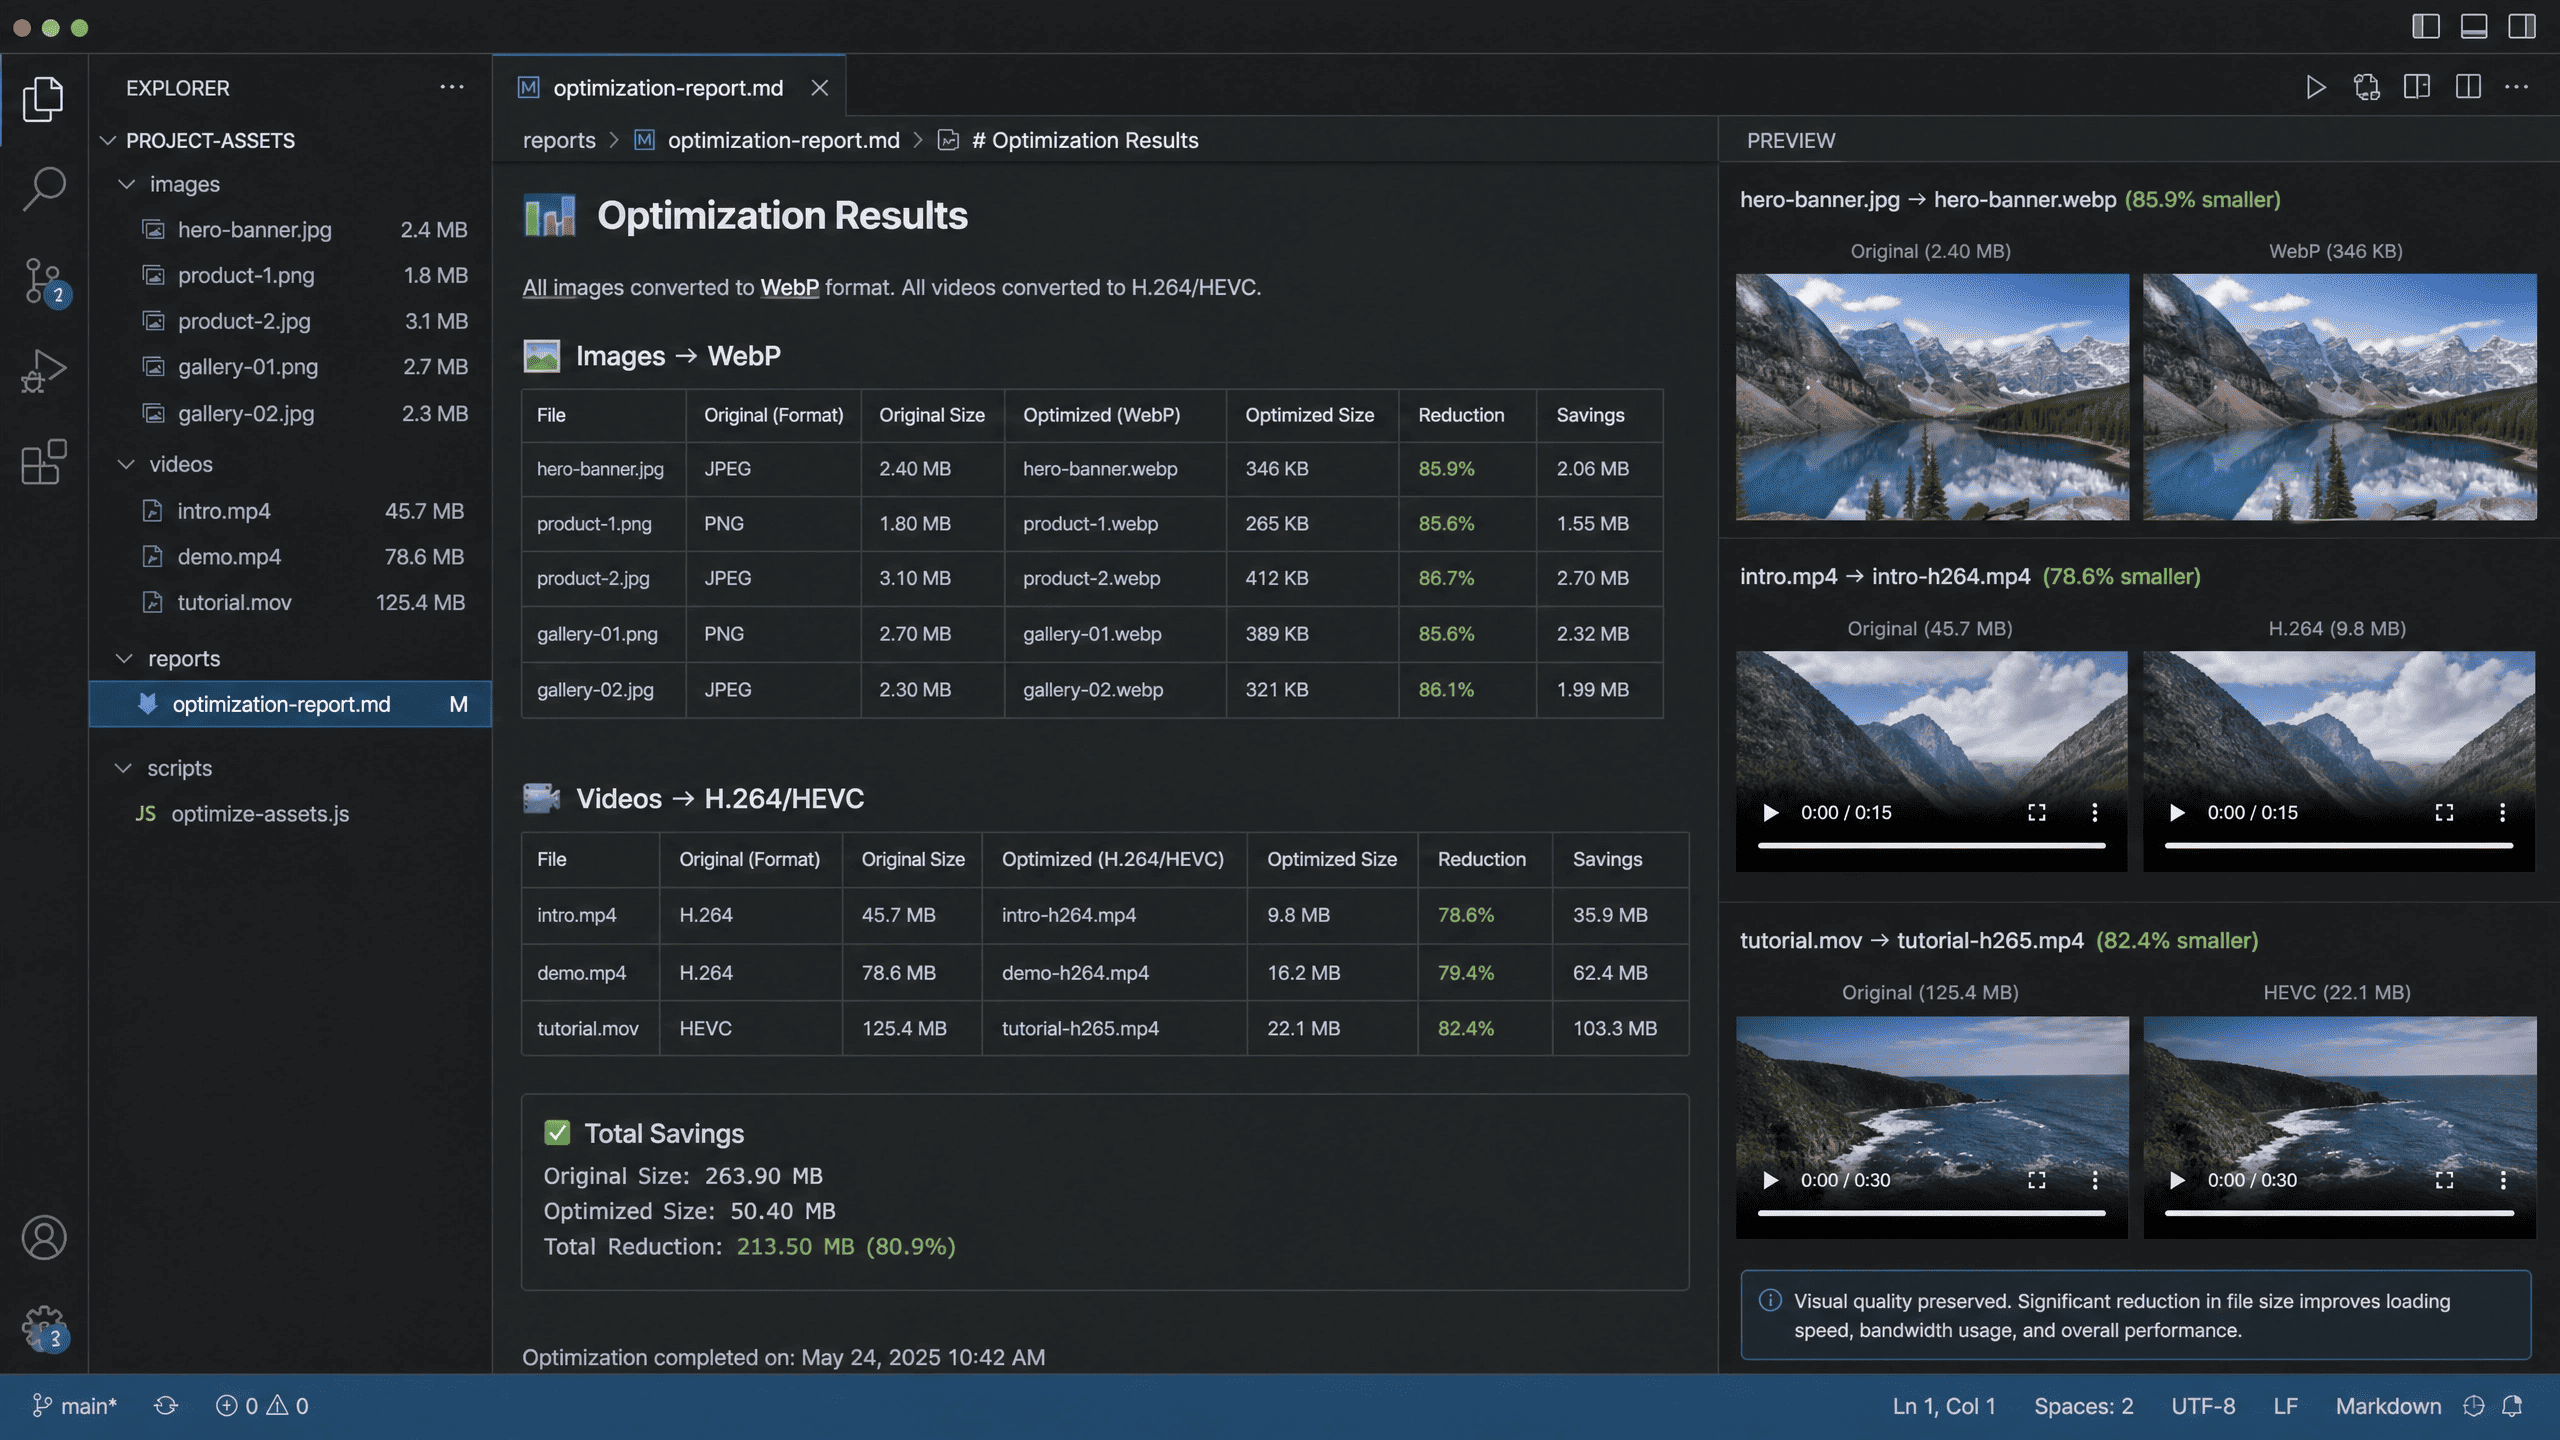
Task: Open the Run and Debug view
Action: (43, 371)
